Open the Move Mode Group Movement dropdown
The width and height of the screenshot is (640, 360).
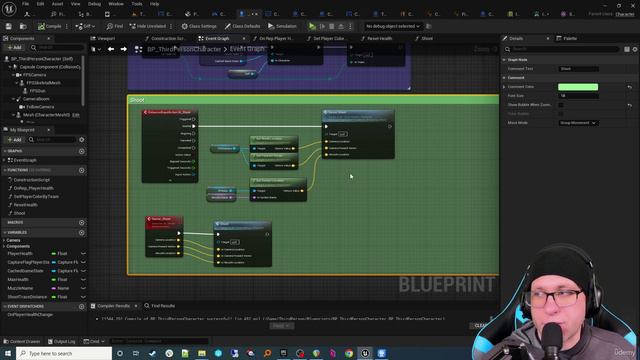[x=578, y=123]
